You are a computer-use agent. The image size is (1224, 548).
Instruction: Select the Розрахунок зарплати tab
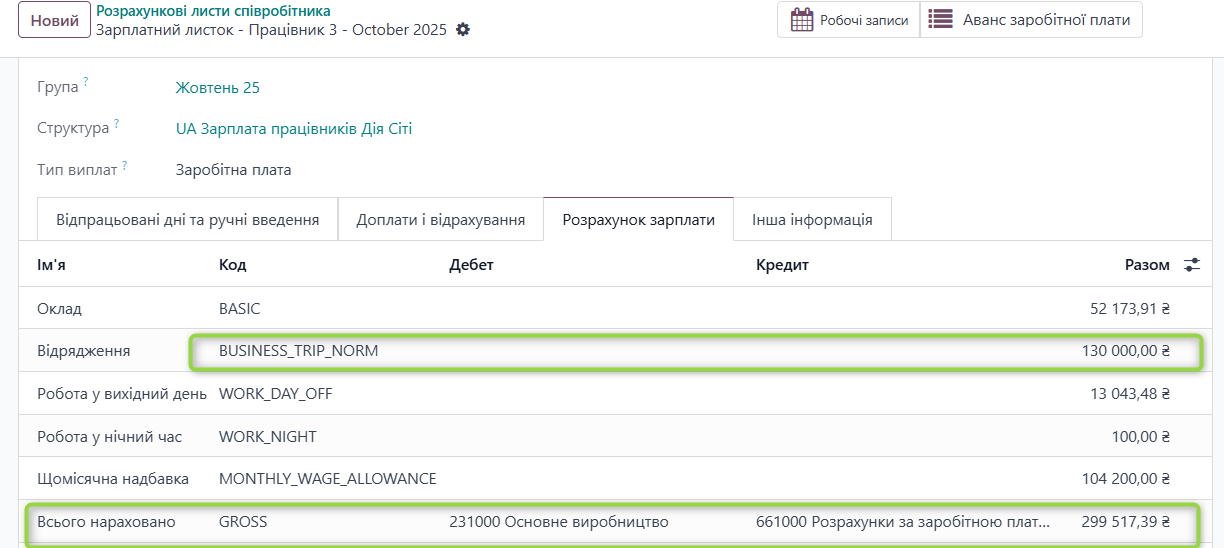(x=638, y=220)
